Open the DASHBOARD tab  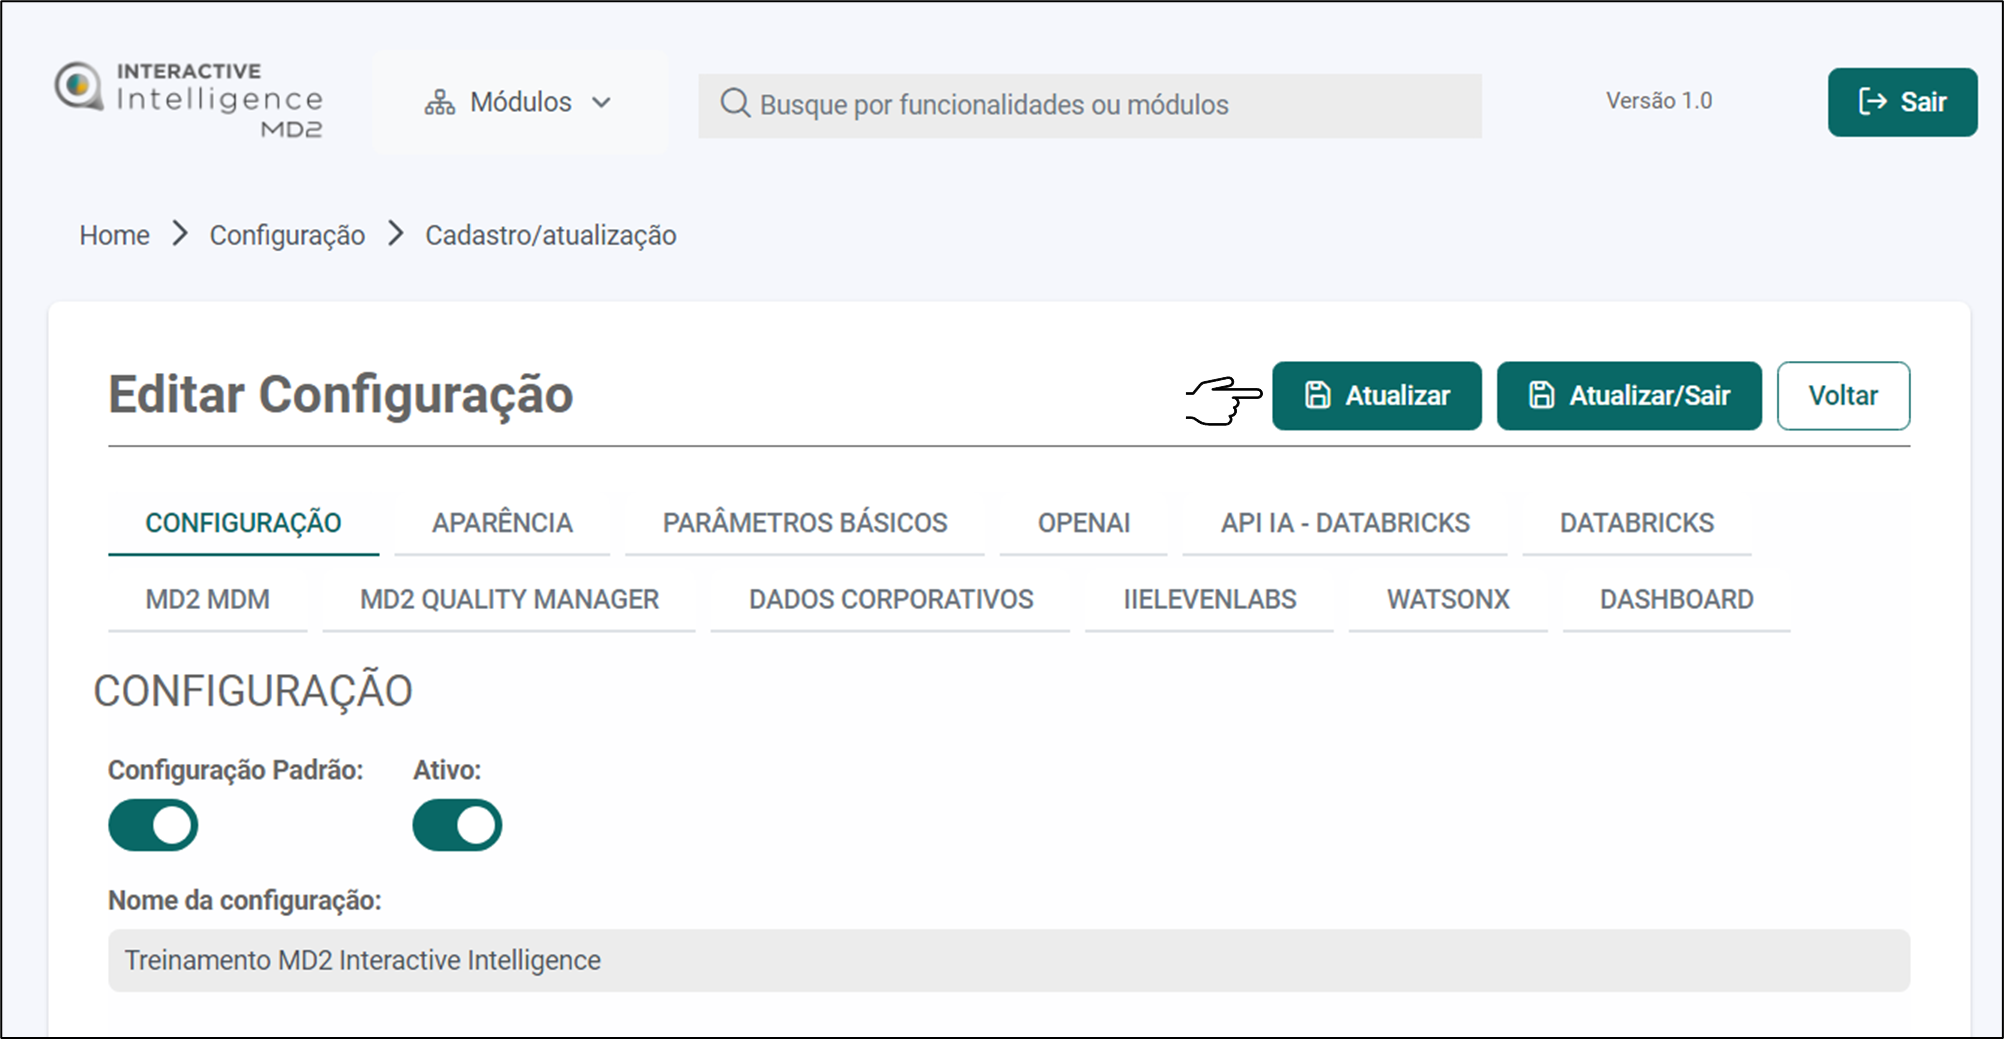point(1676,599)
